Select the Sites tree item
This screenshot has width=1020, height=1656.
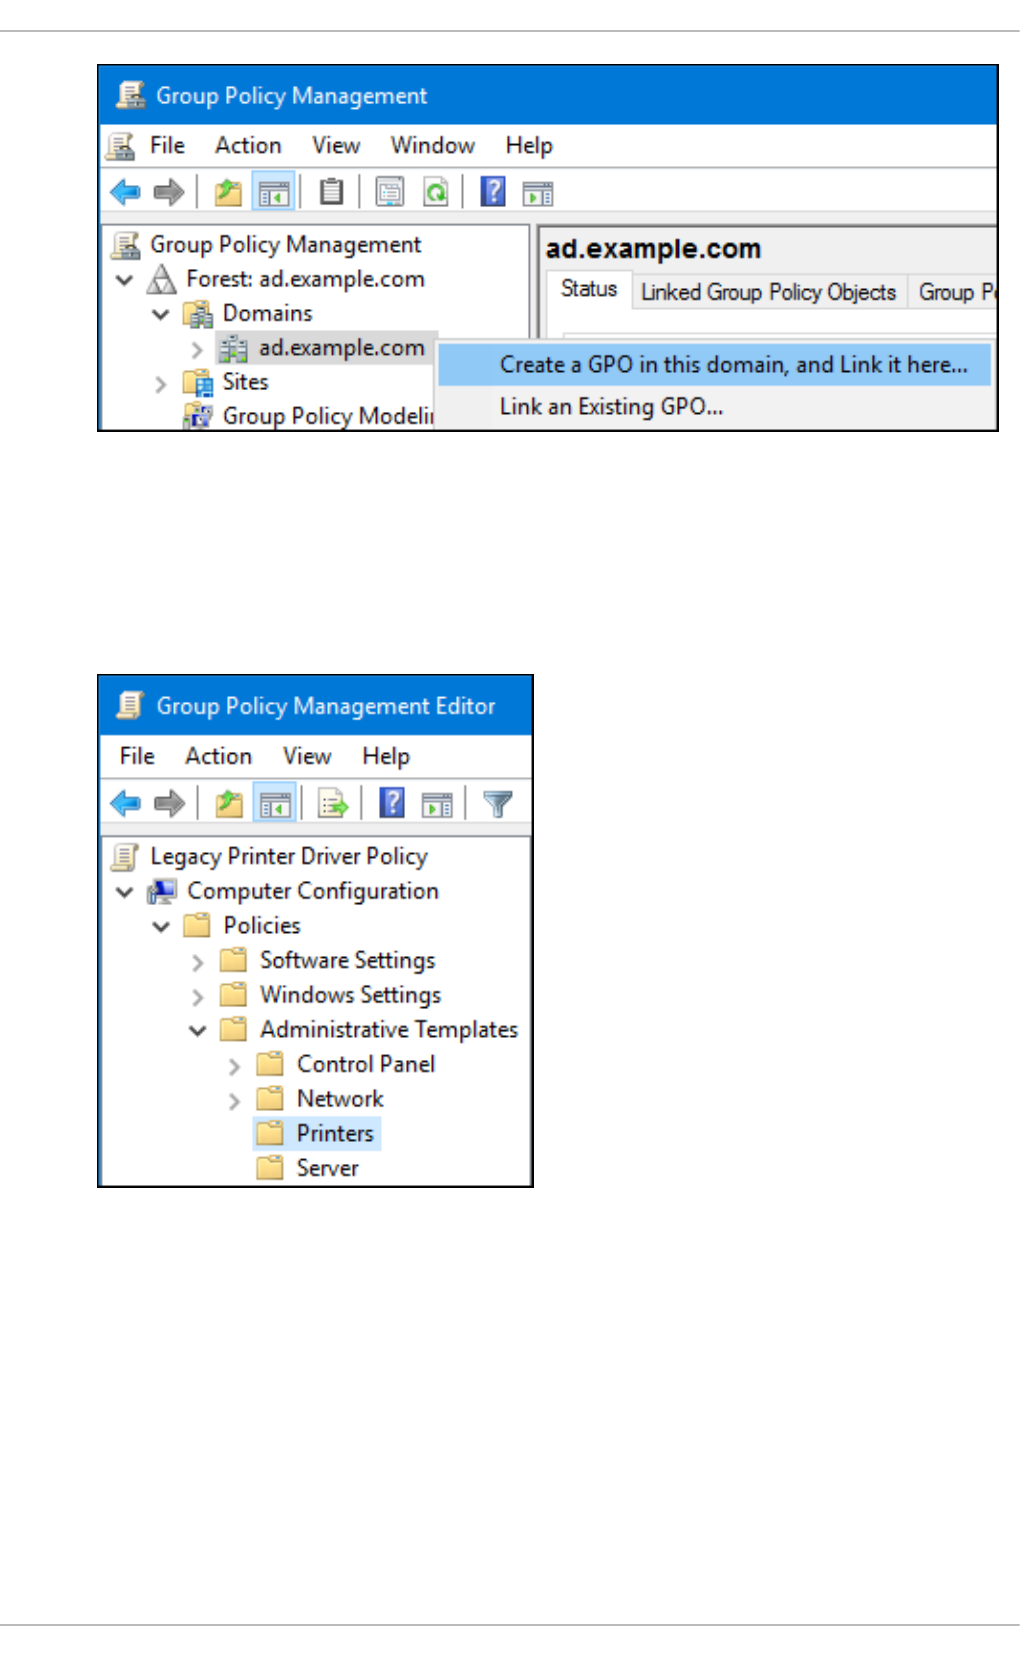point(245,382)
